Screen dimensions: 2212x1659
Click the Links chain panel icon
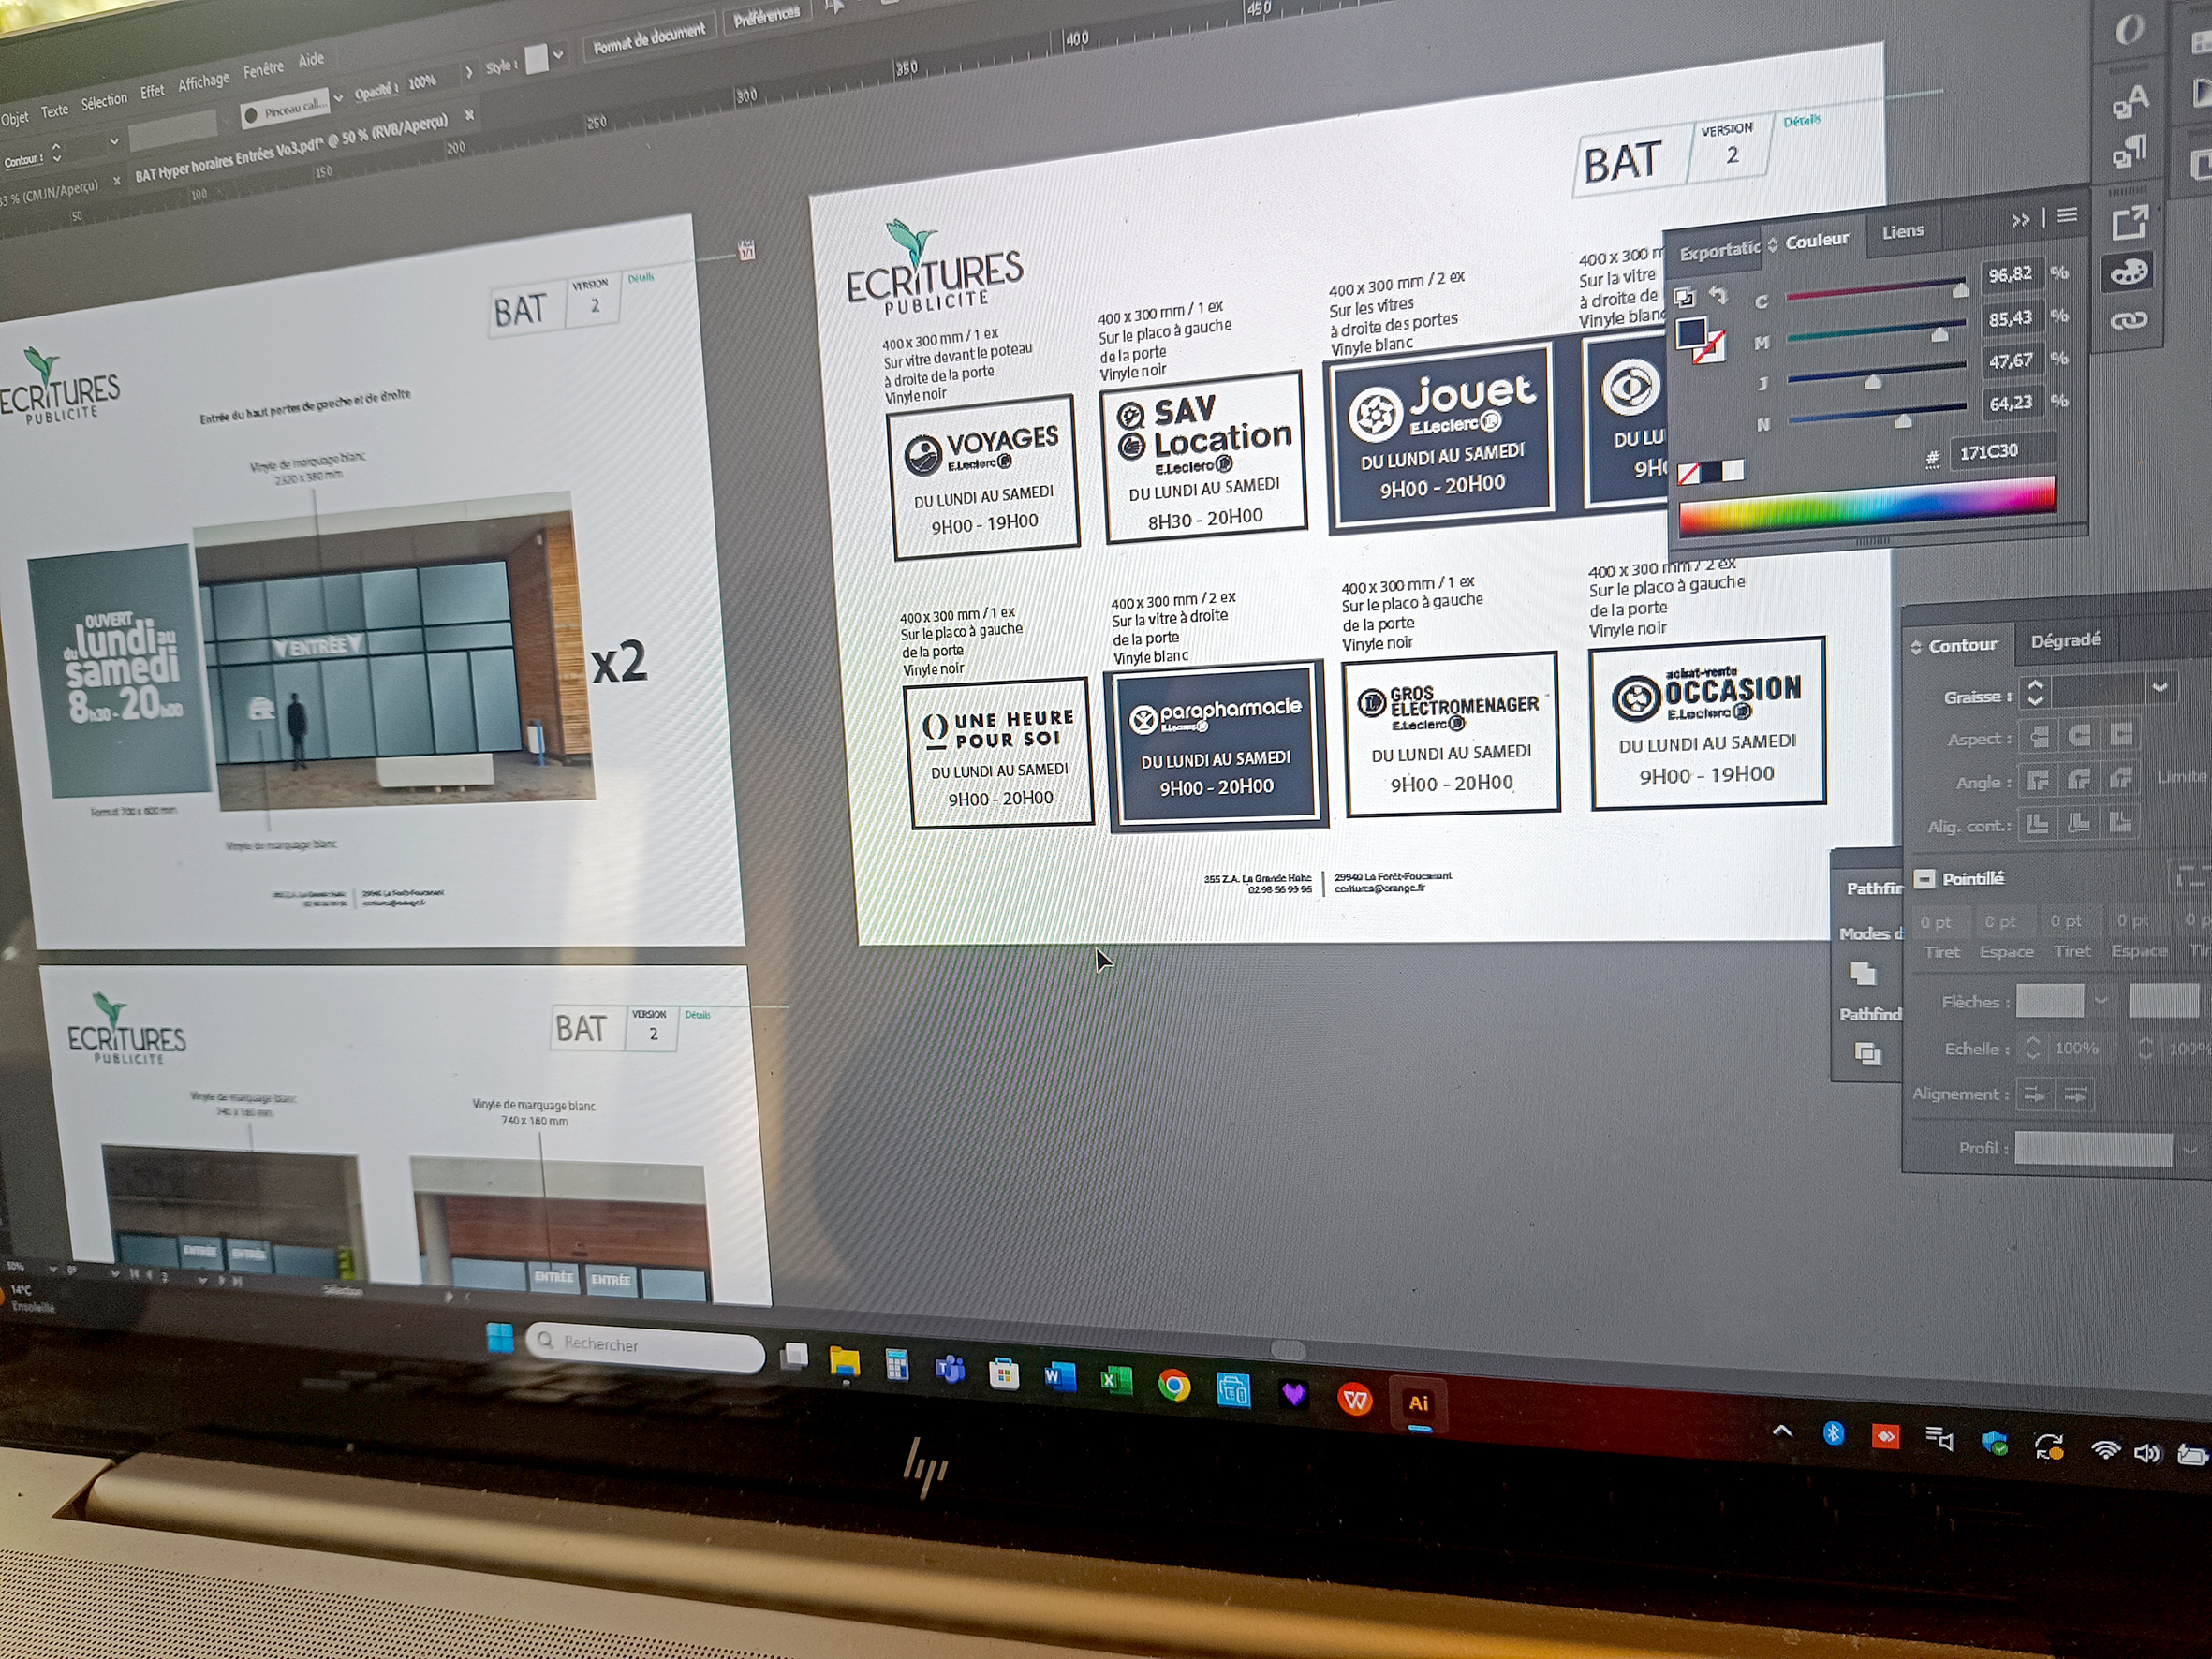click(x=2129, y=321)
